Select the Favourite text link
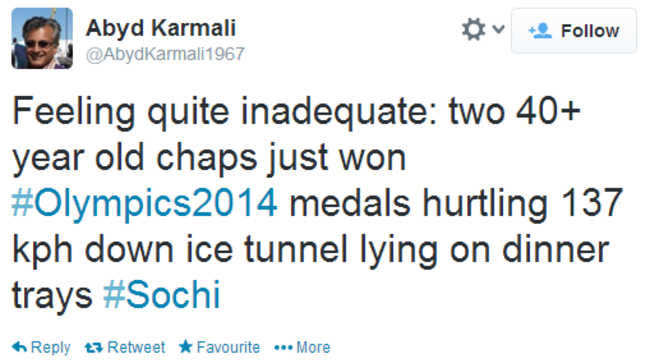Viewport: 650px width, 363px height. [228, 347]
